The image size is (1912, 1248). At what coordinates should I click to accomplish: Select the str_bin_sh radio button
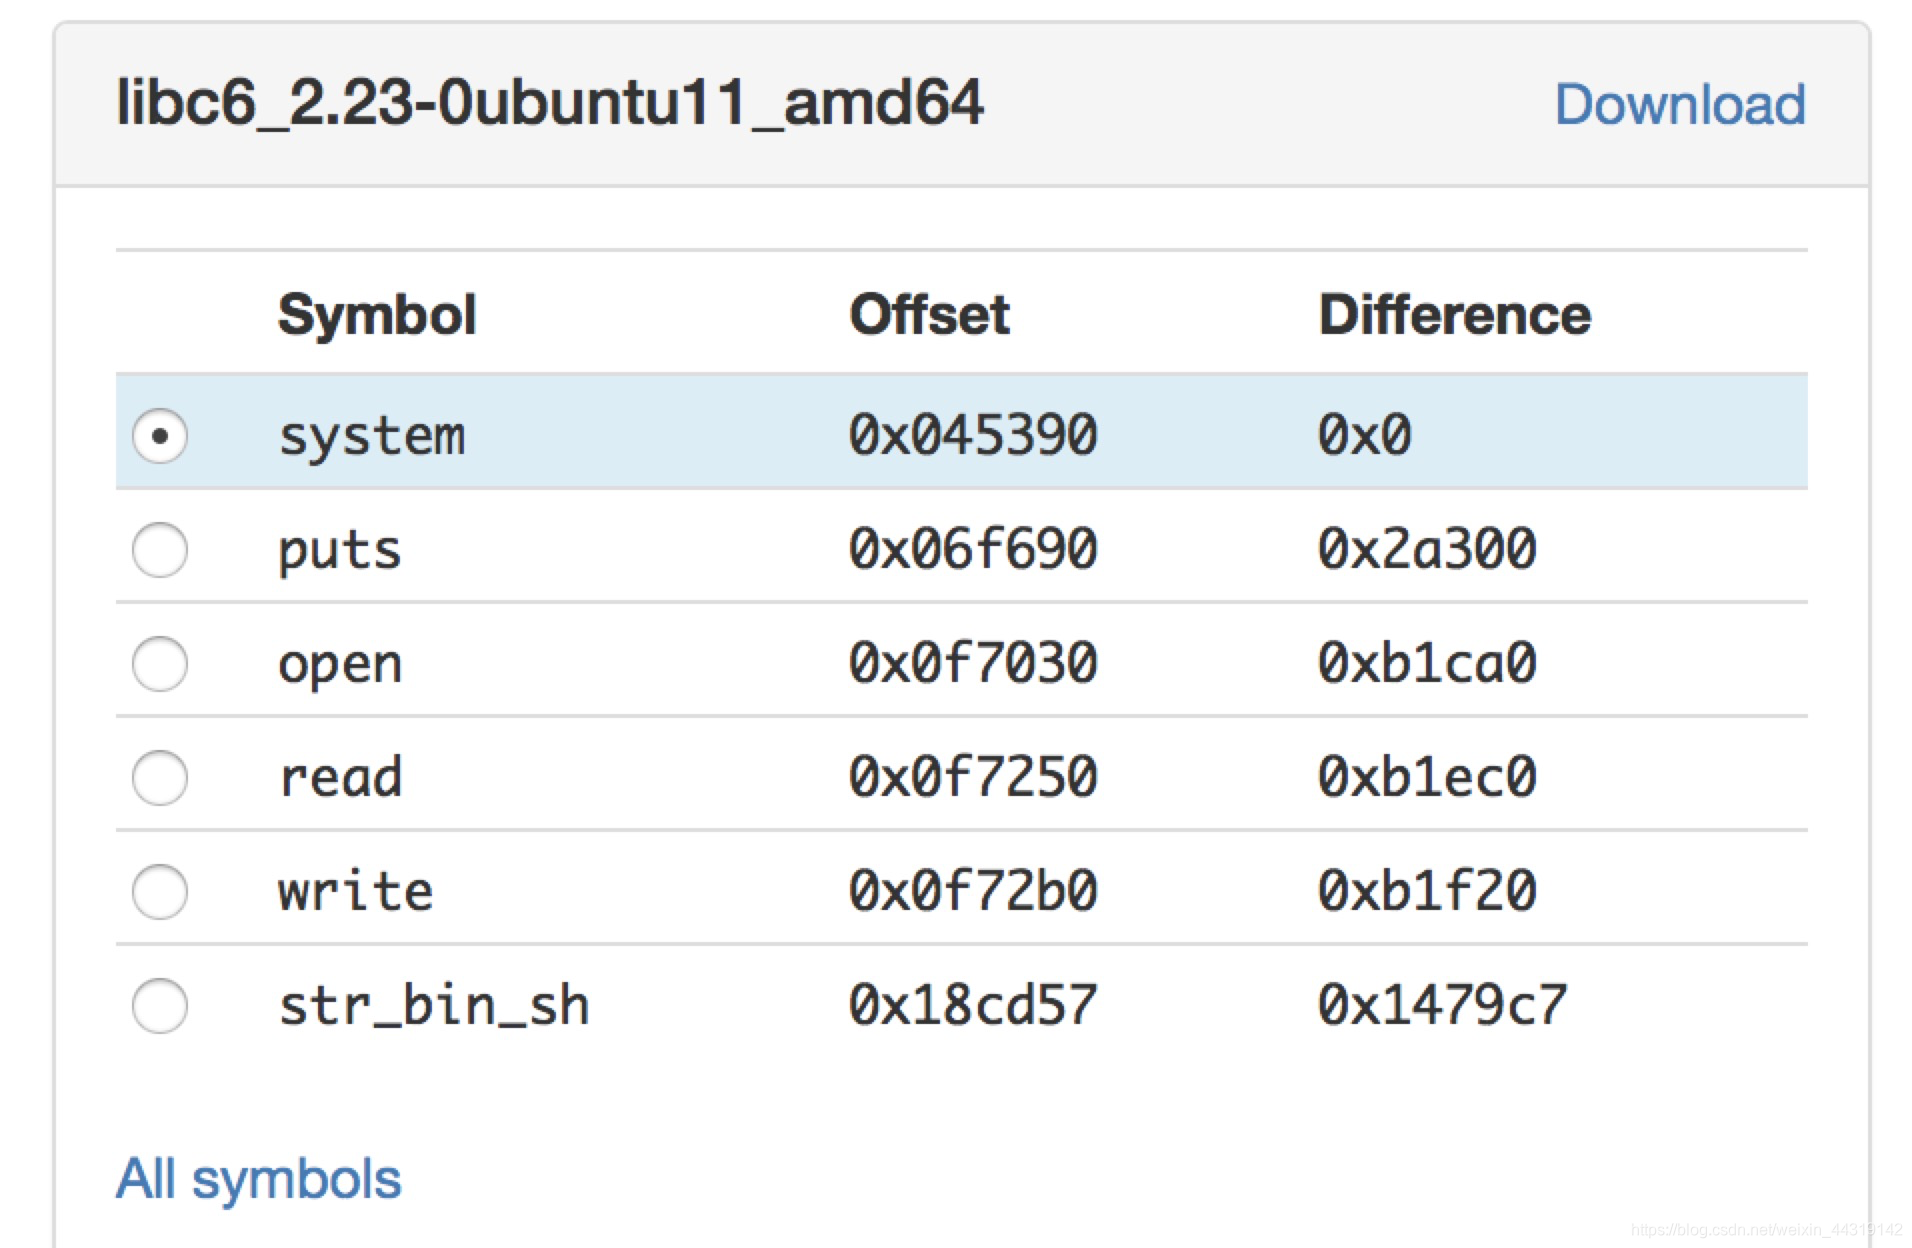point(160,1006)
